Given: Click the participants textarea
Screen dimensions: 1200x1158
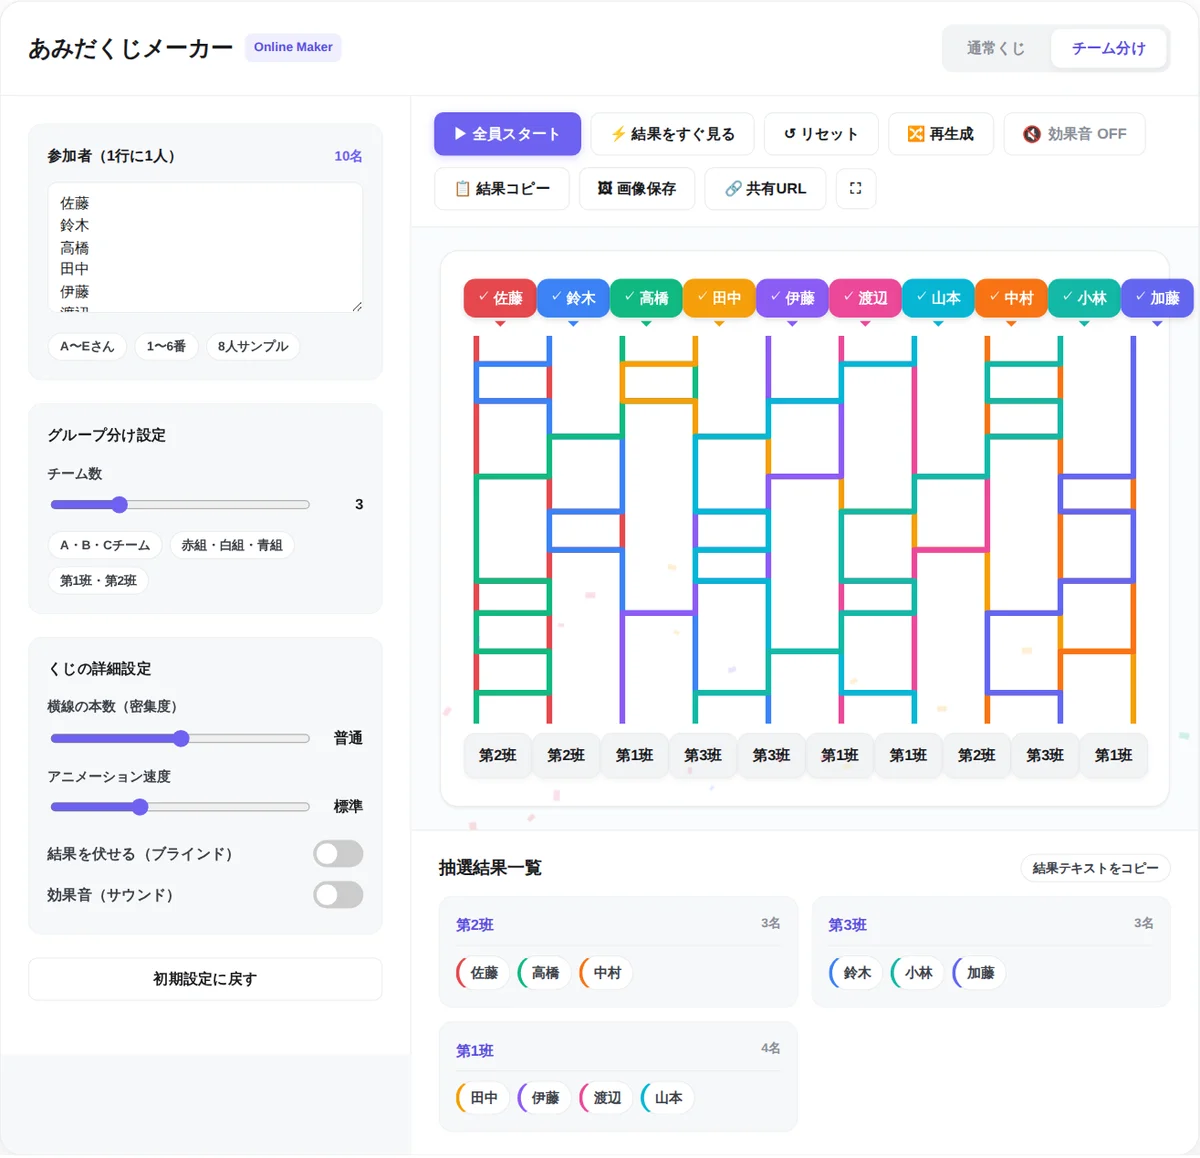Looking at the screenshot, I should point(205,247).
